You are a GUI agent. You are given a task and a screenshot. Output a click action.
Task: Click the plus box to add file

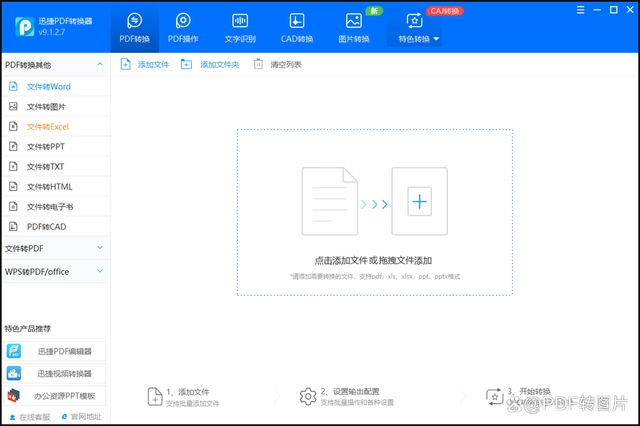pyautogui.click(x=419, y=201)
